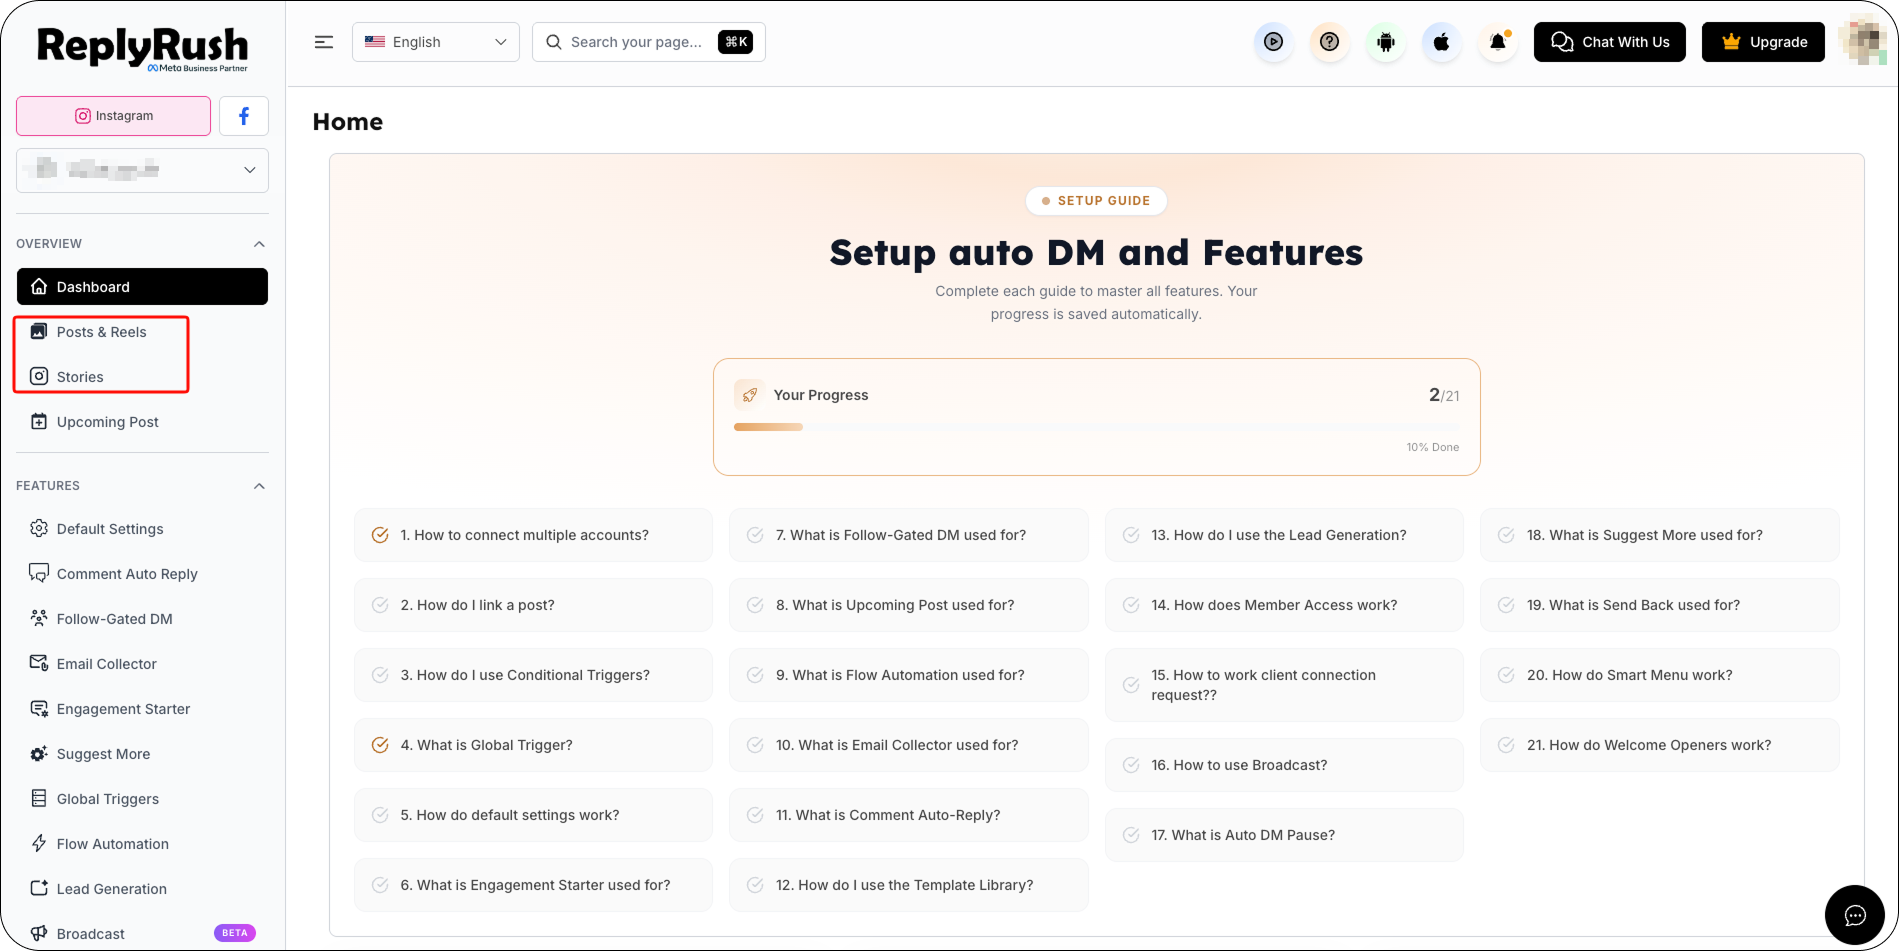Open the notifications bell icon
The width and height of the screenshot is (1899, 951).
point(1497,42)
